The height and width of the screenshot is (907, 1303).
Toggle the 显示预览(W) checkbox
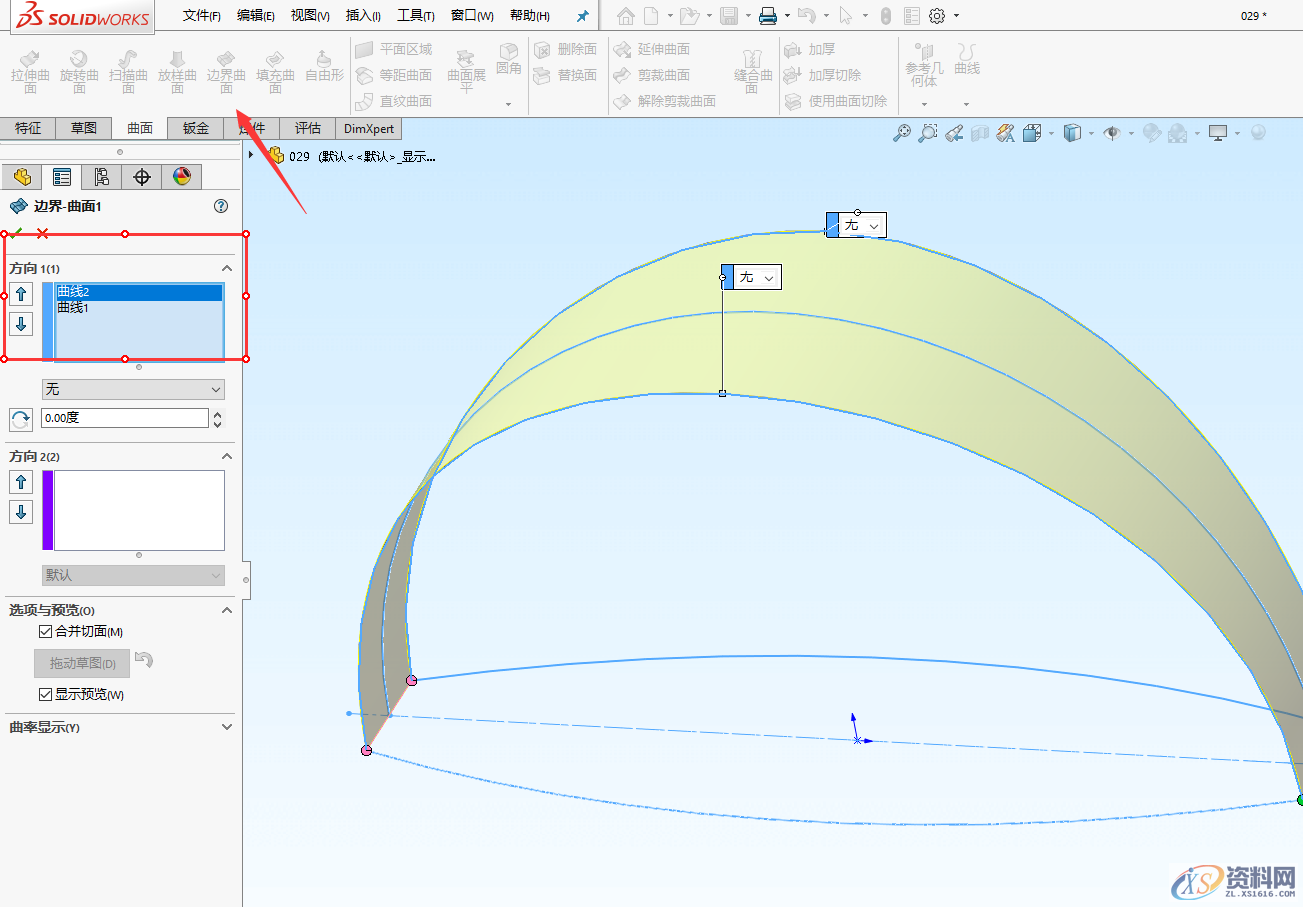coord(45,693)
